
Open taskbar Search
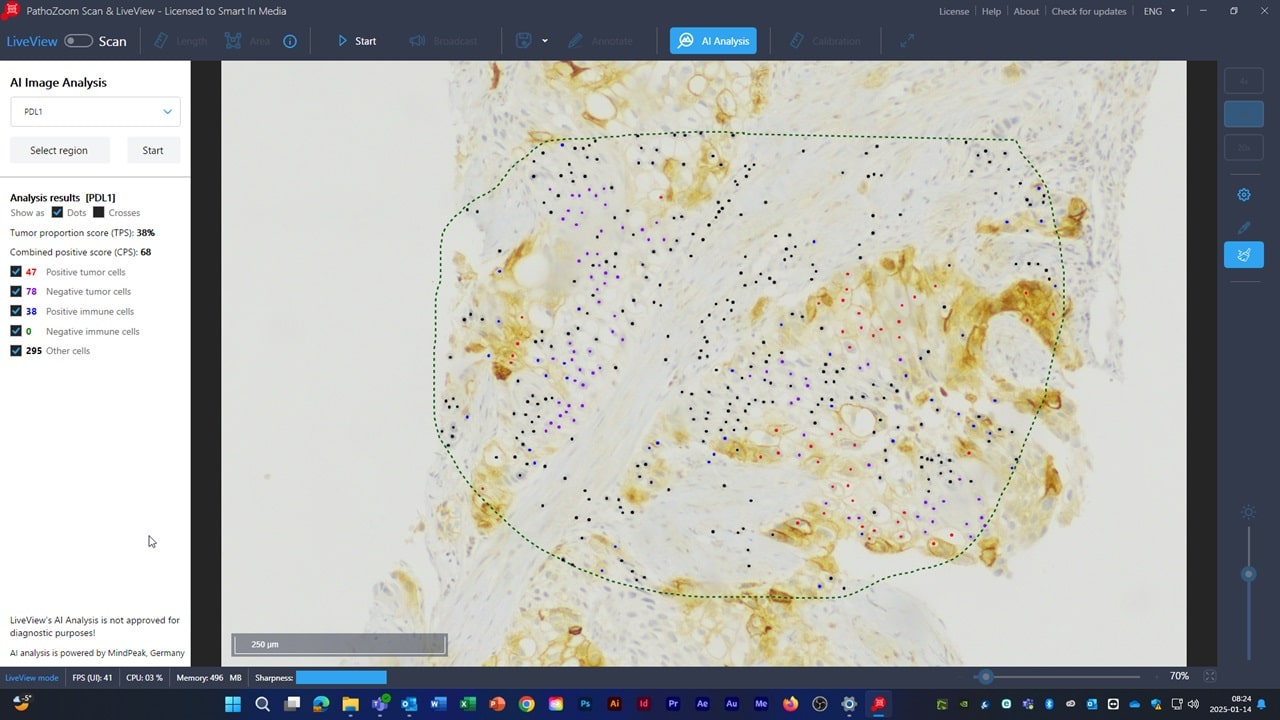point(262,704)
